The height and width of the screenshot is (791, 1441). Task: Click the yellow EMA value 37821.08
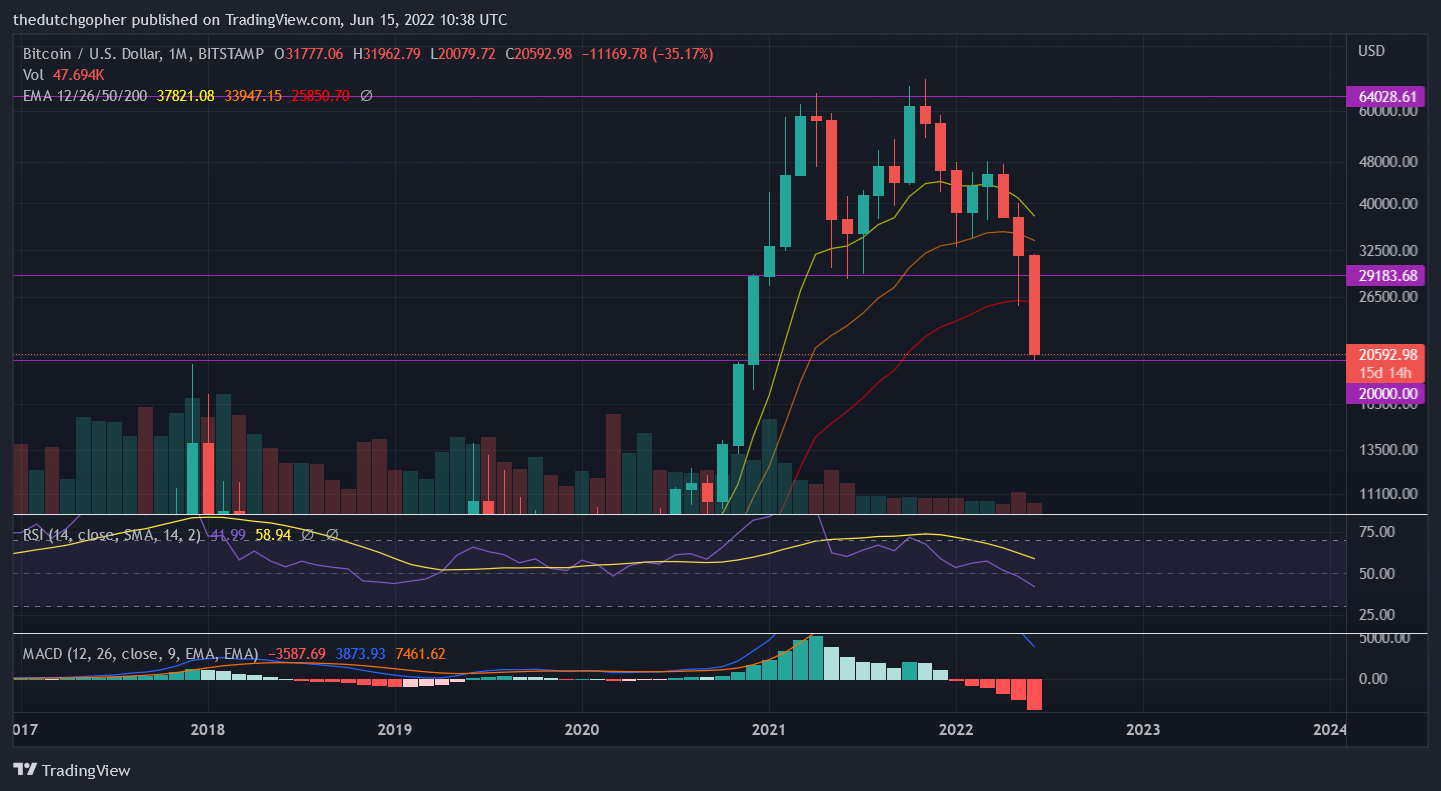[186, 96]
